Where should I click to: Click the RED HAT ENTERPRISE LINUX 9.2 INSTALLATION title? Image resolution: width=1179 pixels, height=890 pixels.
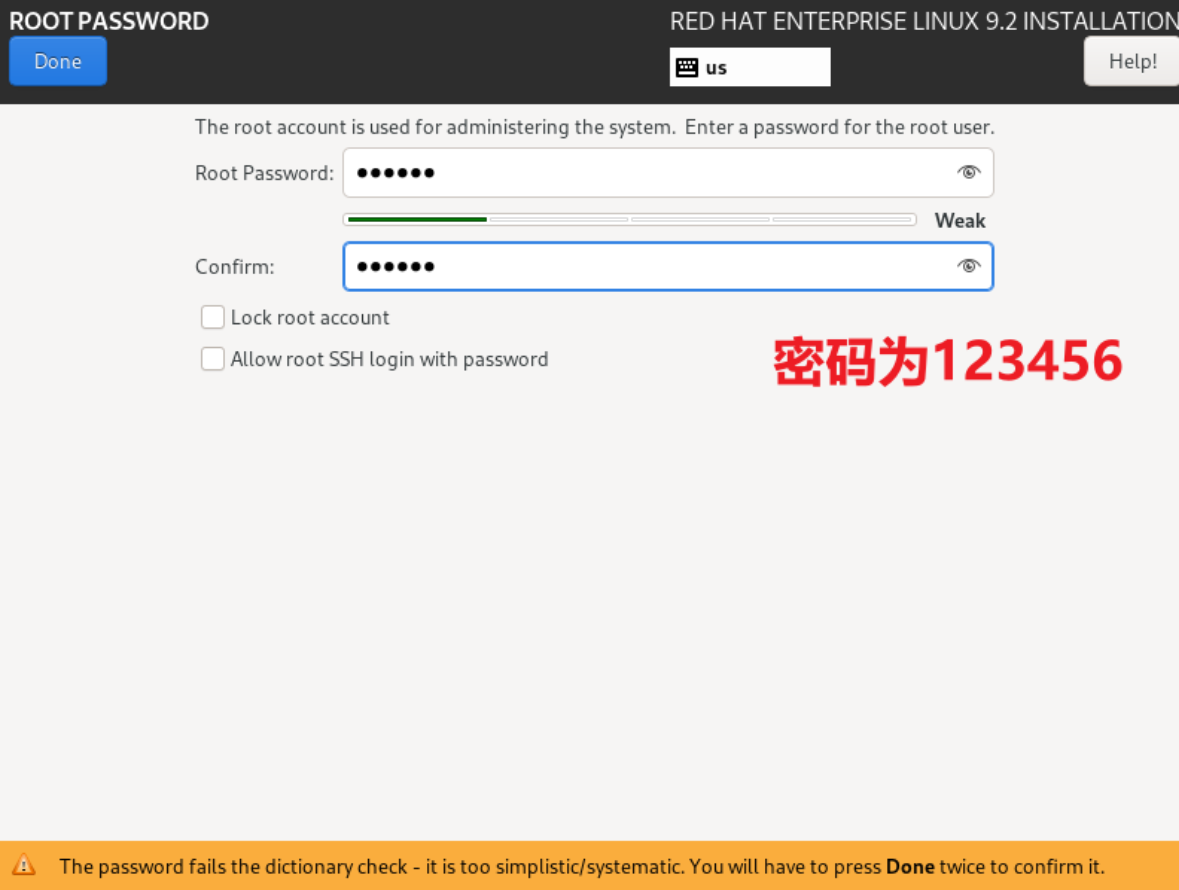(x=924, y=21)
